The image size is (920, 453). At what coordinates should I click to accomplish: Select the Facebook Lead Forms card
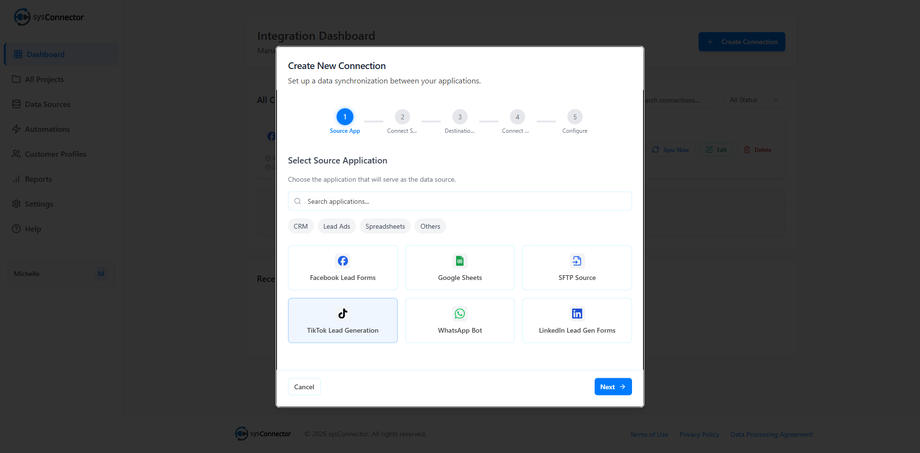343,268
